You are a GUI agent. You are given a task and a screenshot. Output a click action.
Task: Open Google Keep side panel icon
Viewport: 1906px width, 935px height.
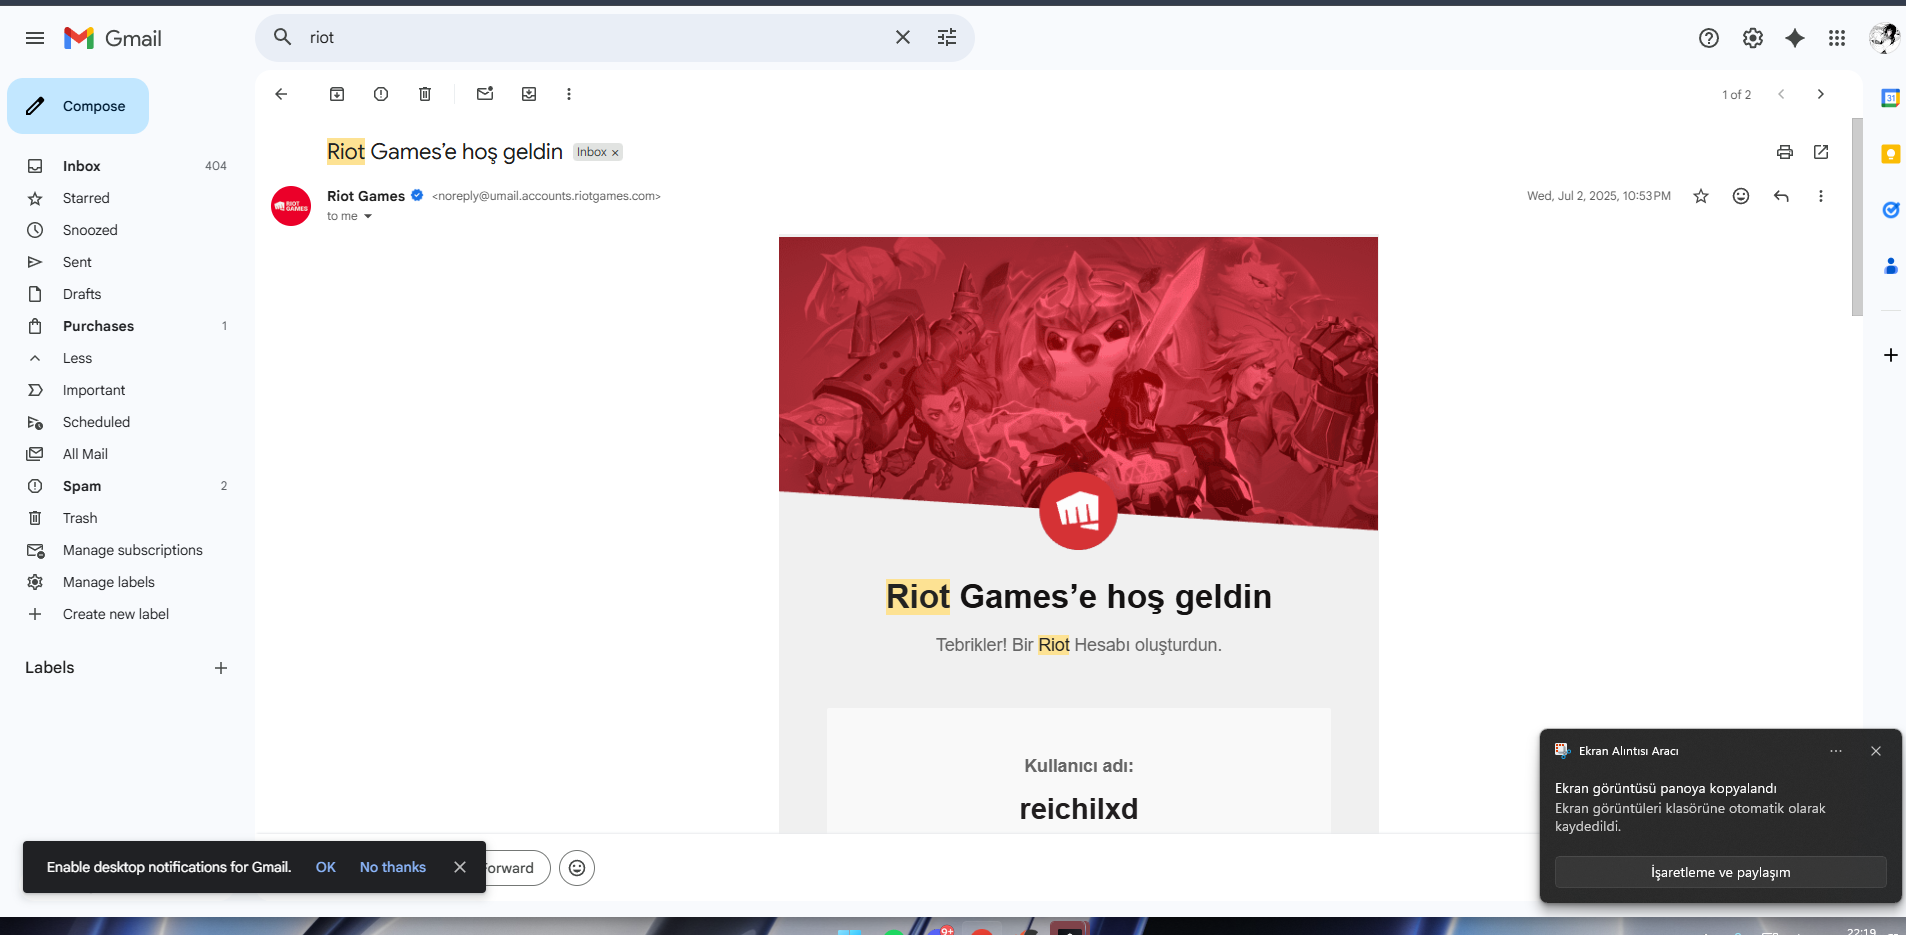[1890, 154]
